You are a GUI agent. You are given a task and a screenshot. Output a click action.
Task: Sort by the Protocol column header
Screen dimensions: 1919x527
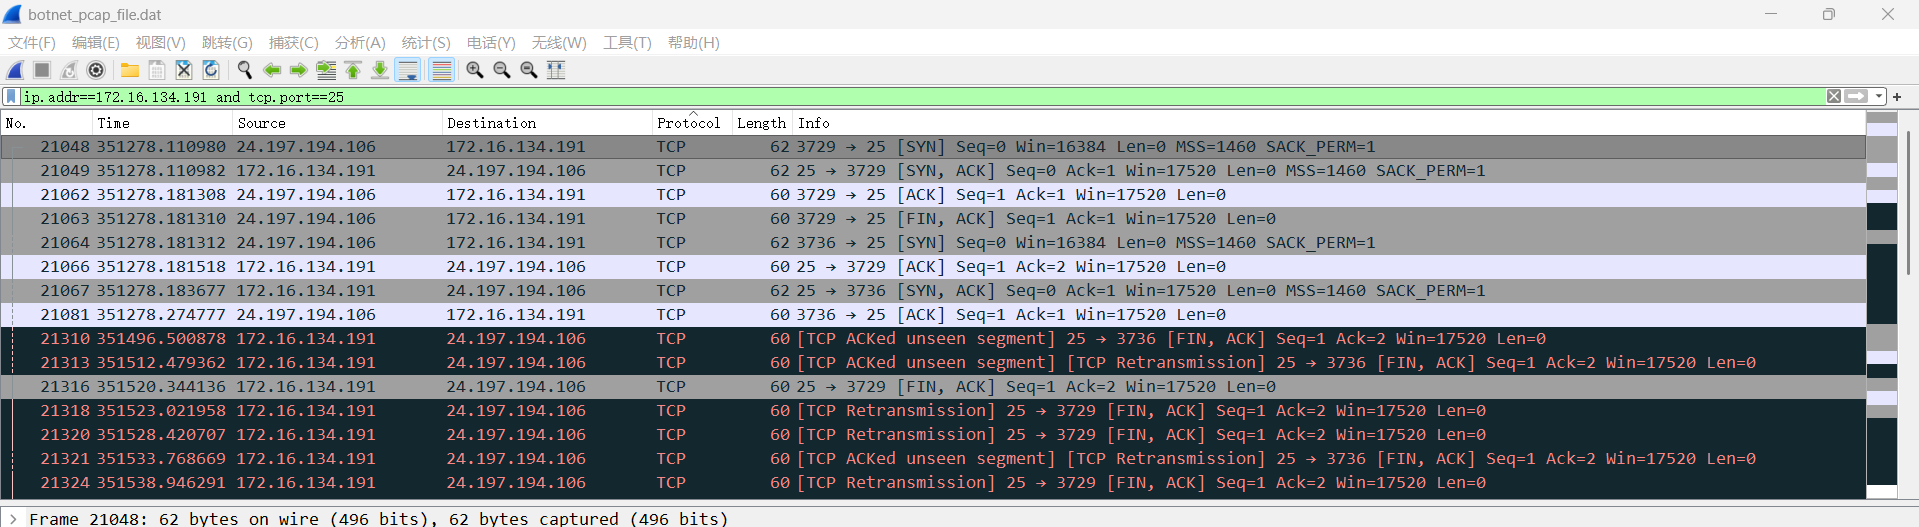[691, 123]
